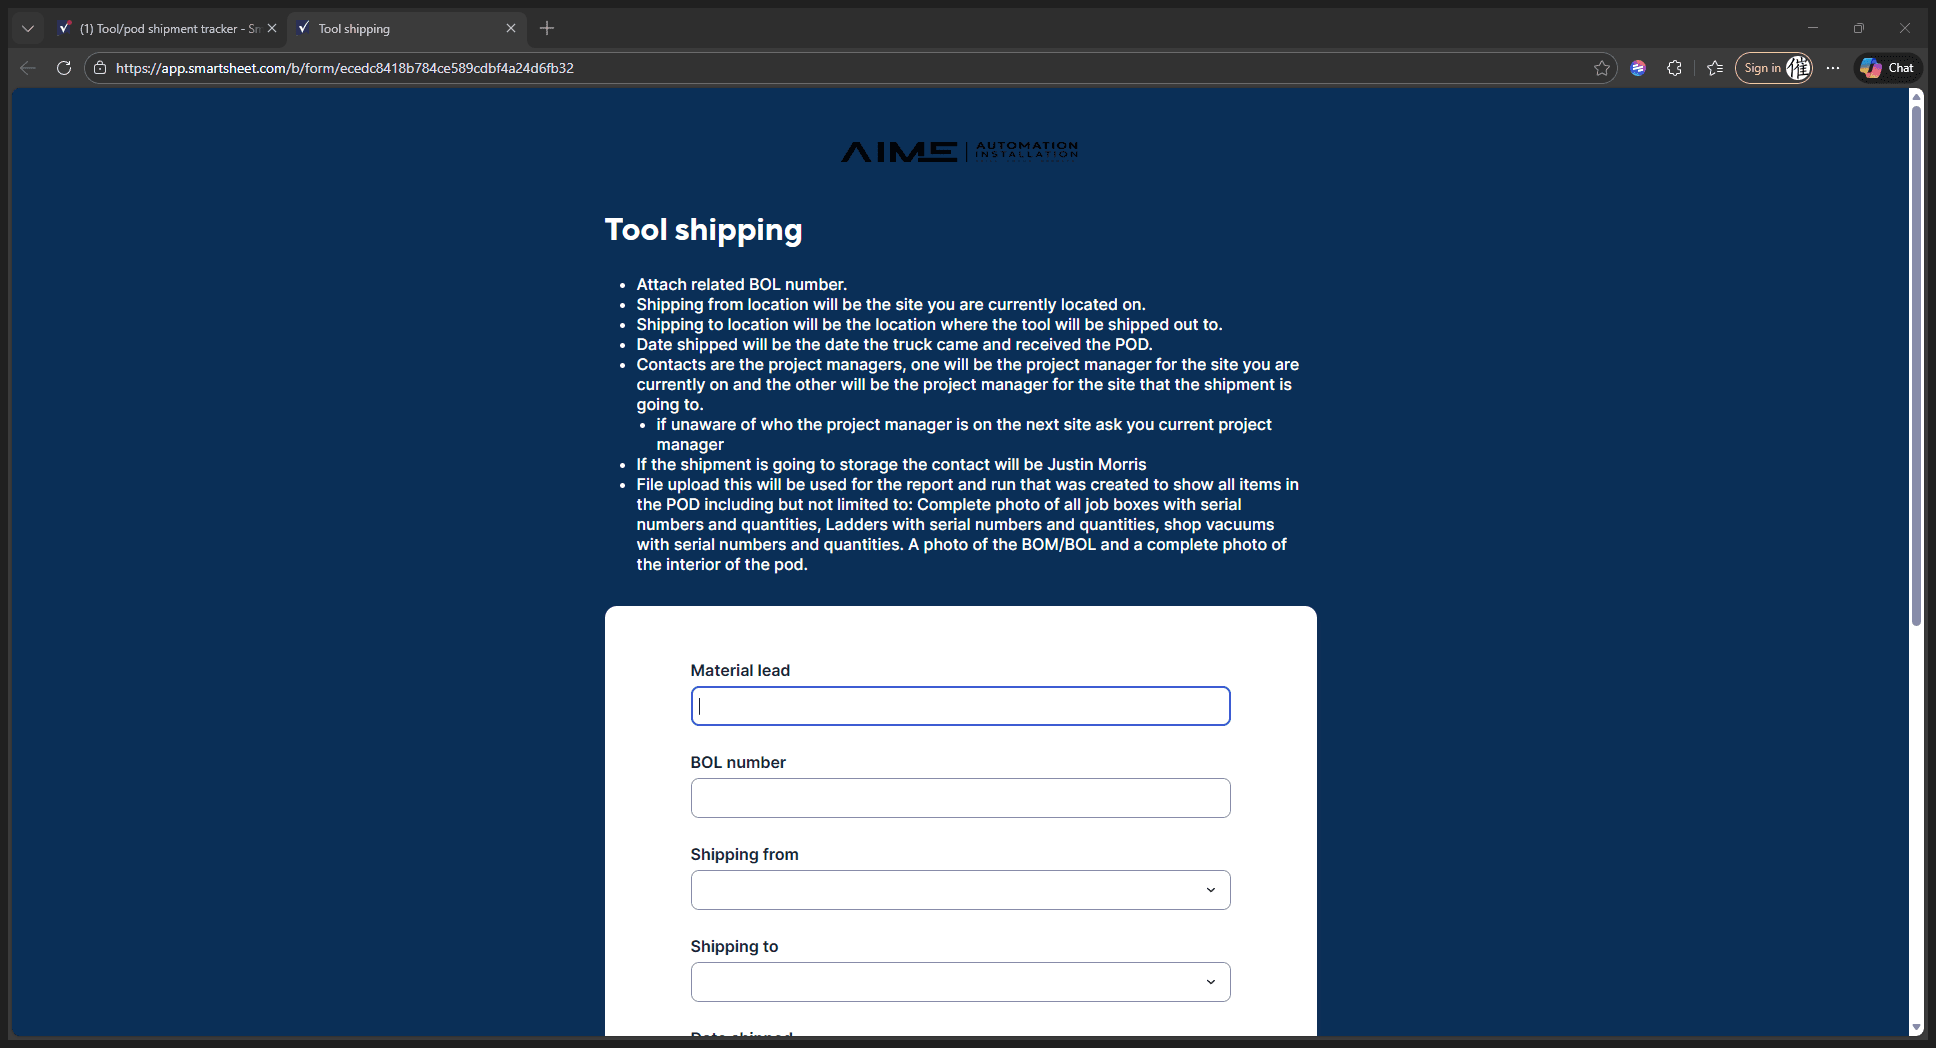Click the 'Date shipped will be' instruction line
1936x1048 pixels.
click(x=894, y=345)
